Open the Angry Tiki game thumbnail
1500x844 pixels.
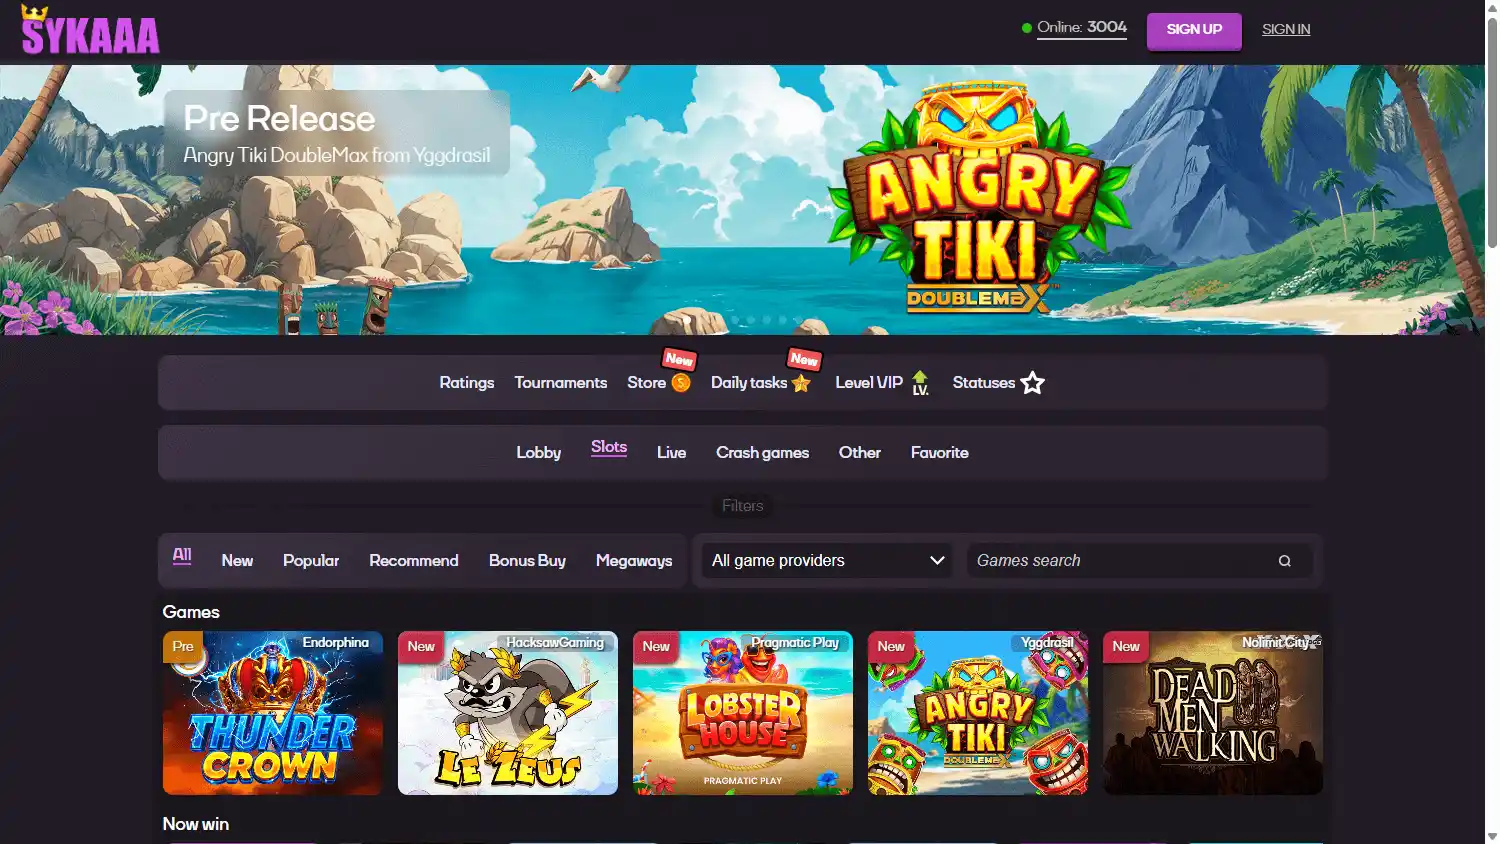[978, 713]
